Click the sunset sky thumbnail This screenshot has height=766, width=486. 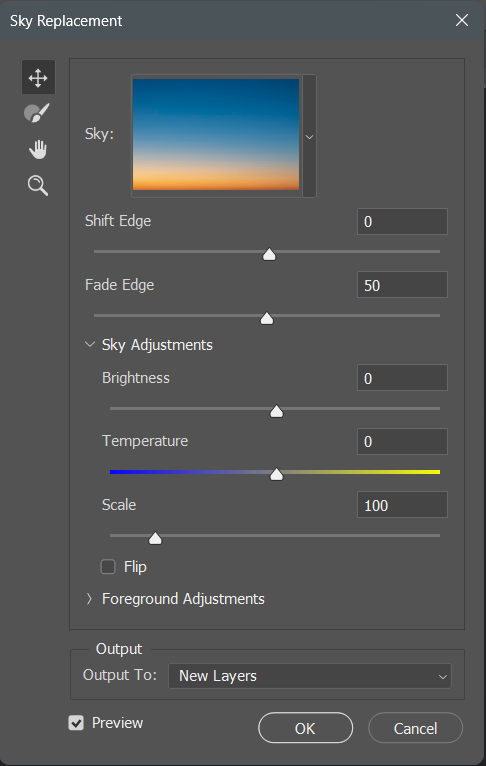[x=216, y=134]
